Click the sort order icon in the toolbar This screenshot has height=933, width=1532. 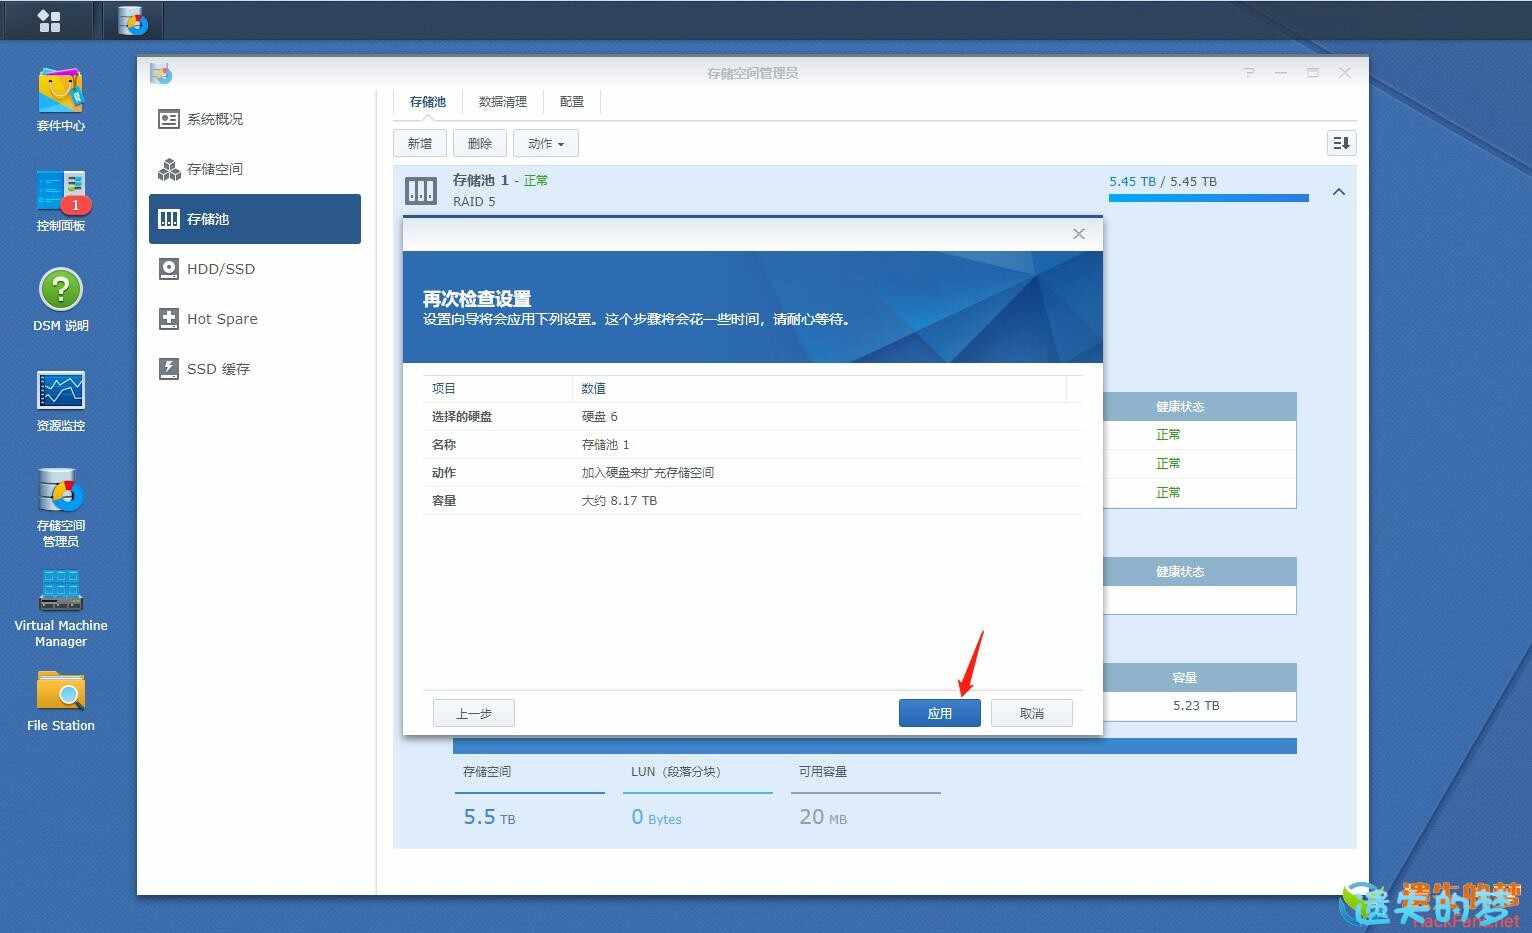point(1341,143)
